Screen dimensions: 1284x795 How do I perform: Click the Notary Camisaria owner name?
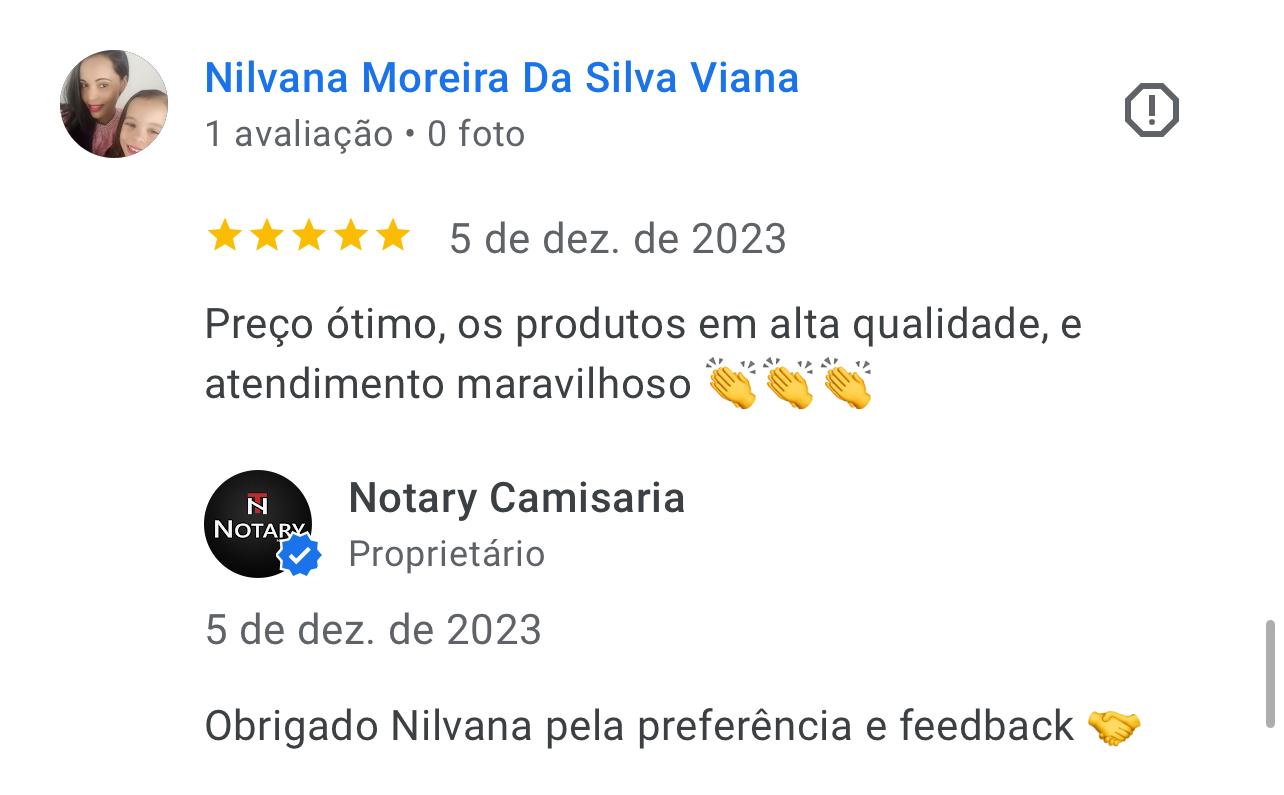pos(517,498)
